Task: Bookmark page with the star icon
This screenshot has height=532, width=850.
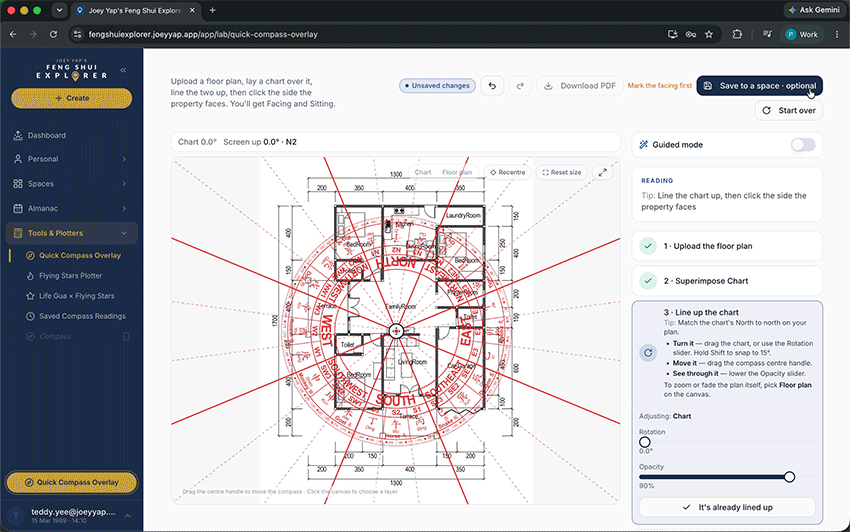Action: 709,34
